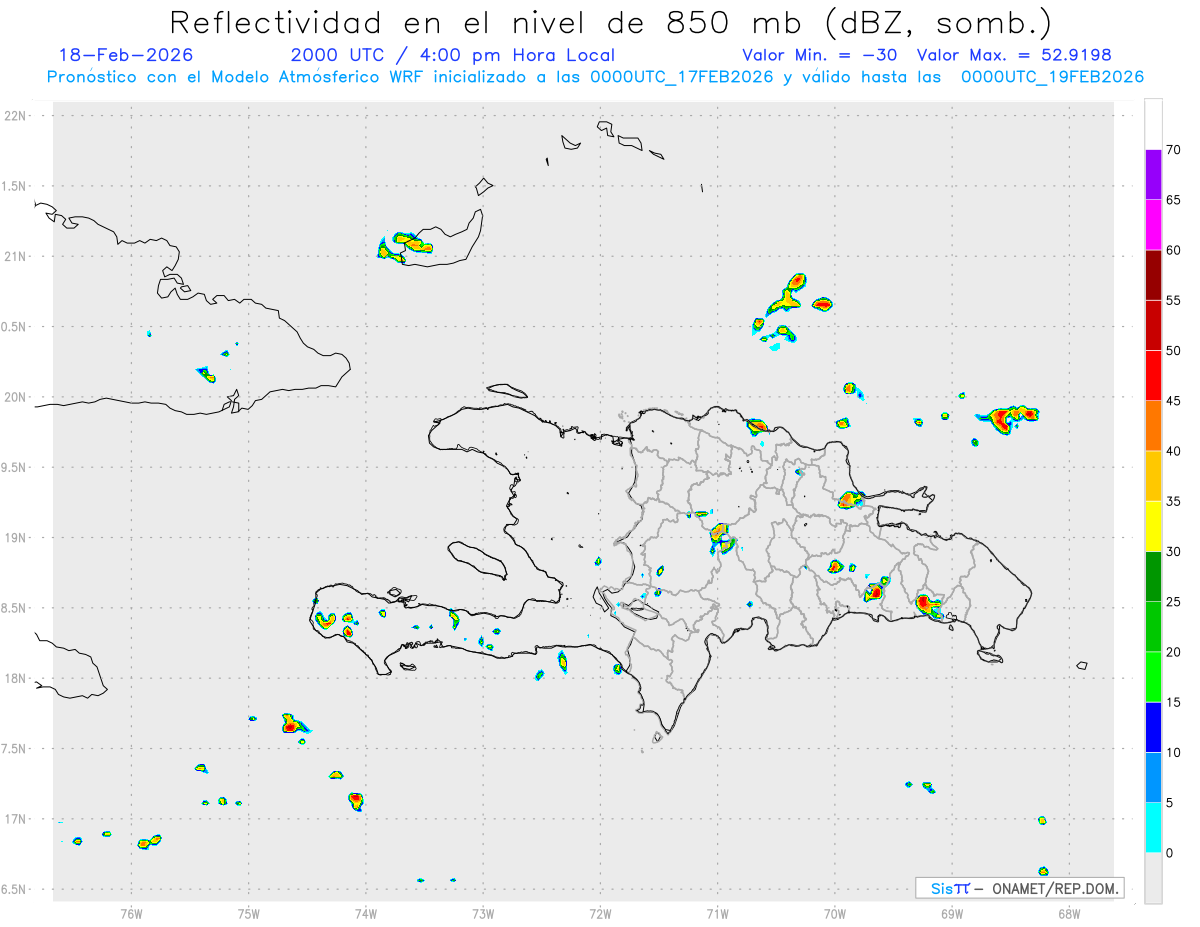1200x927 pixels.
Task: Click the colorbar tick label '60'
Action: click(1175, 250)
